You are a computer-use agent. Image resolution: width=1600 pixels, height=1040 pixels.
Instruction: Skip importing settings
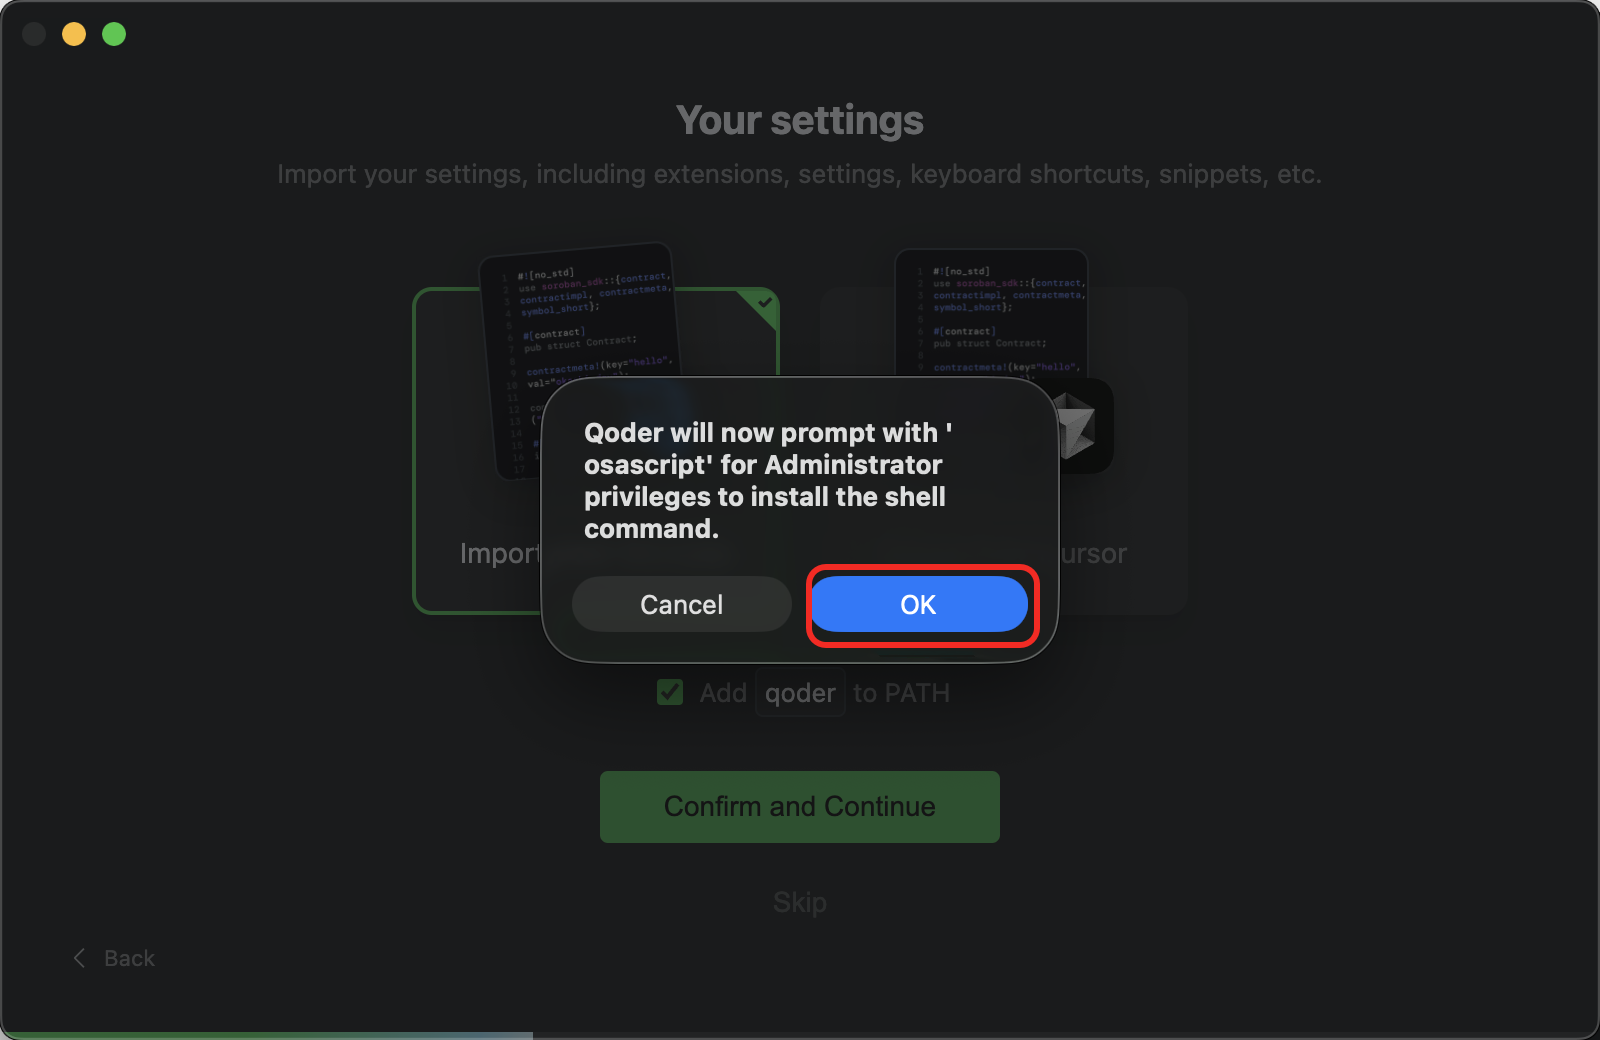click(x=799, y=903)
